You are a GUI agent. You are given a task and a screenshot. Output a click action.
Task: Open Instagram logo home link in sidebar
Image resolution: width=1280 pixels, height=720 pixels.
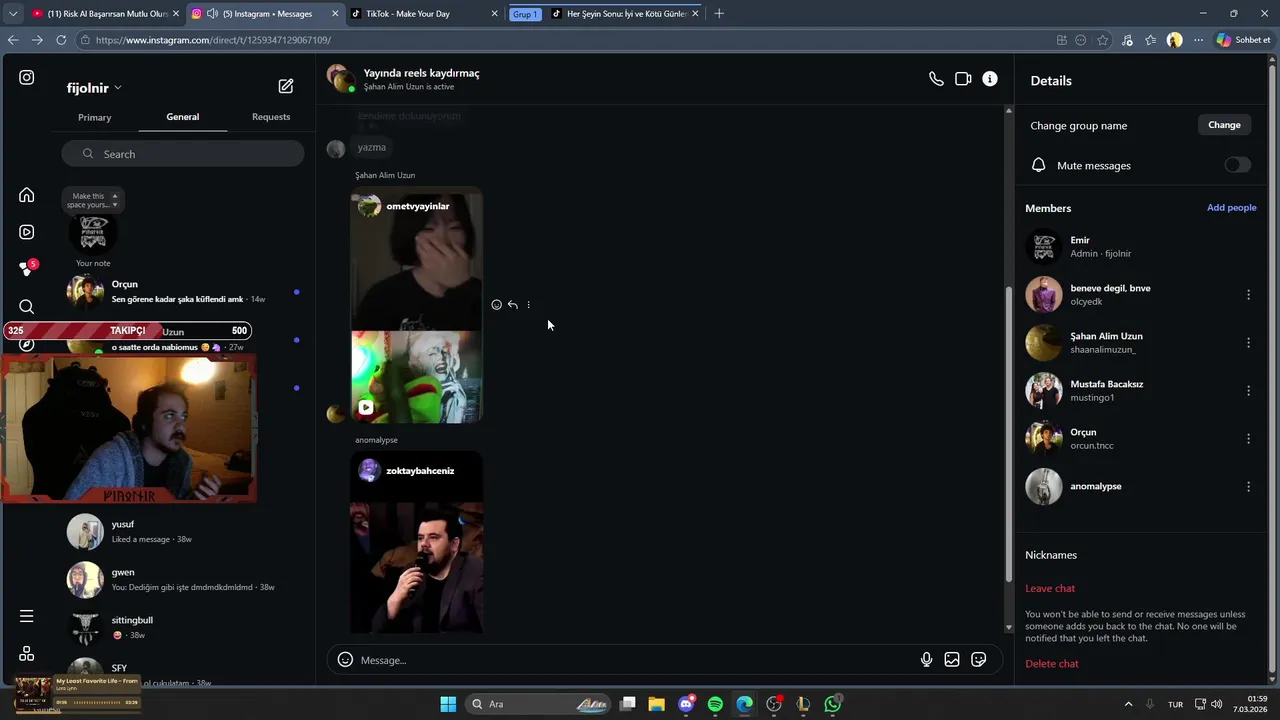[27, 77]
